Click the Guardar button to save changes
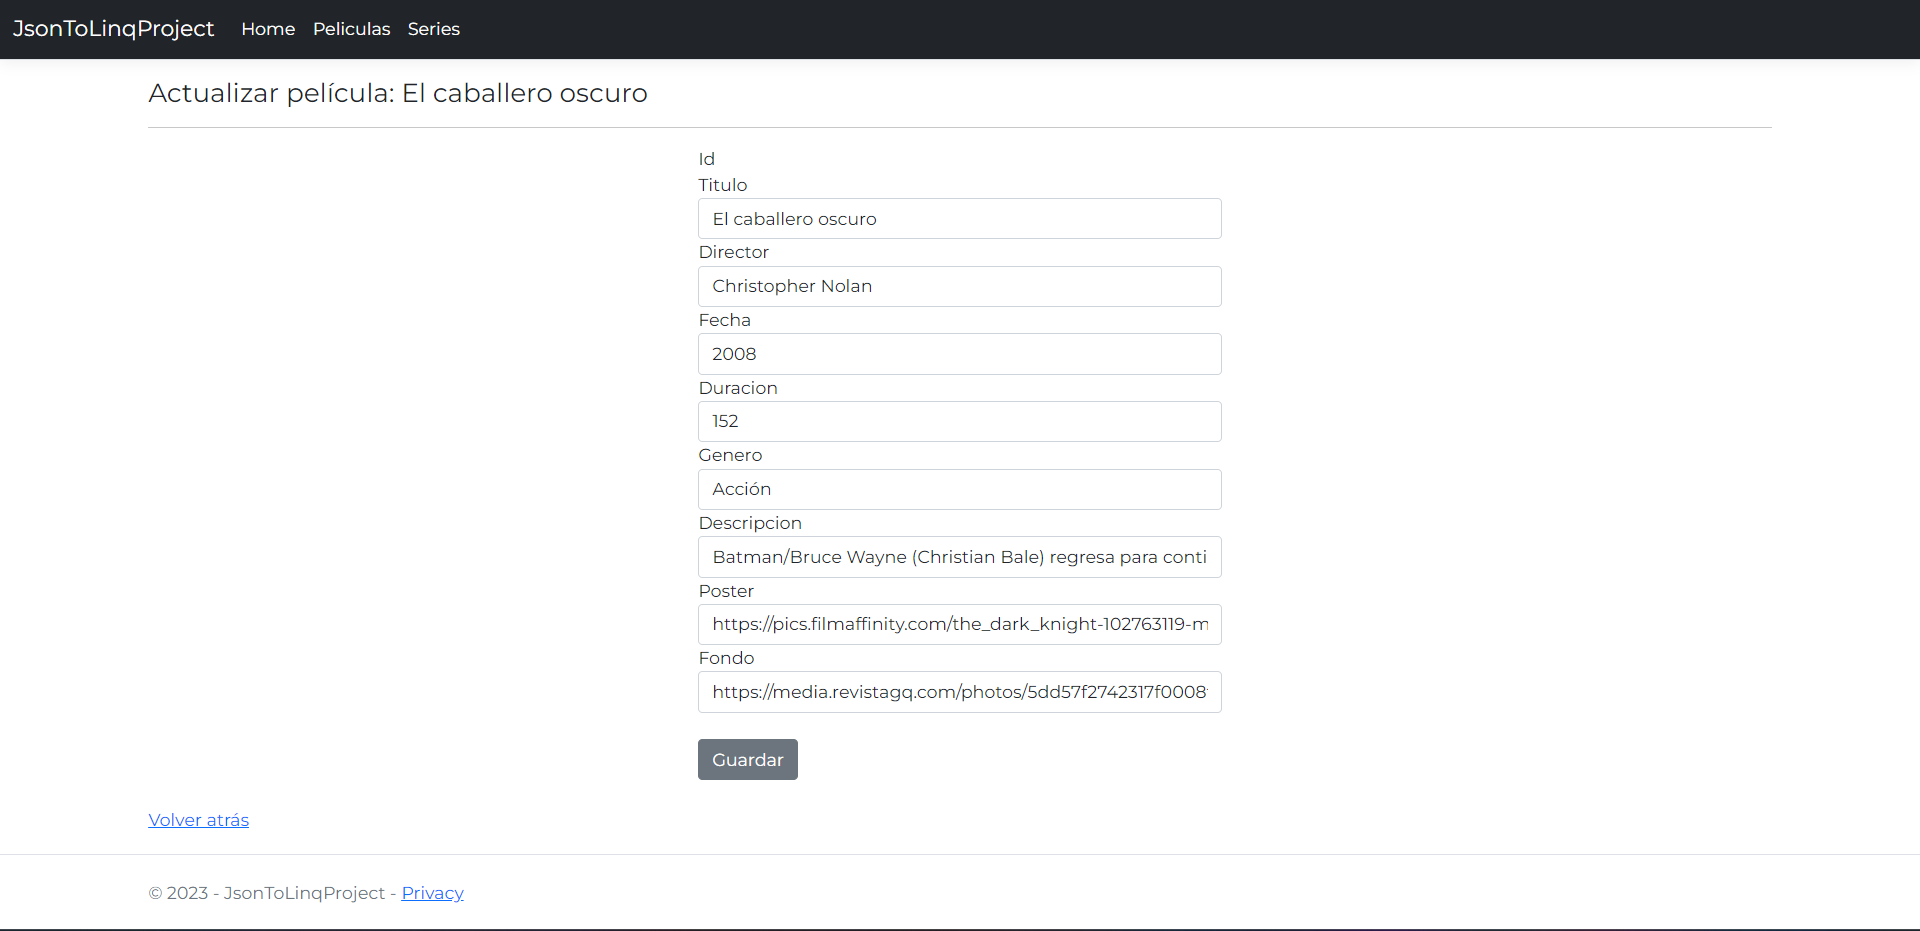Viewport: 1920px width, 931px height. point(747,759)
